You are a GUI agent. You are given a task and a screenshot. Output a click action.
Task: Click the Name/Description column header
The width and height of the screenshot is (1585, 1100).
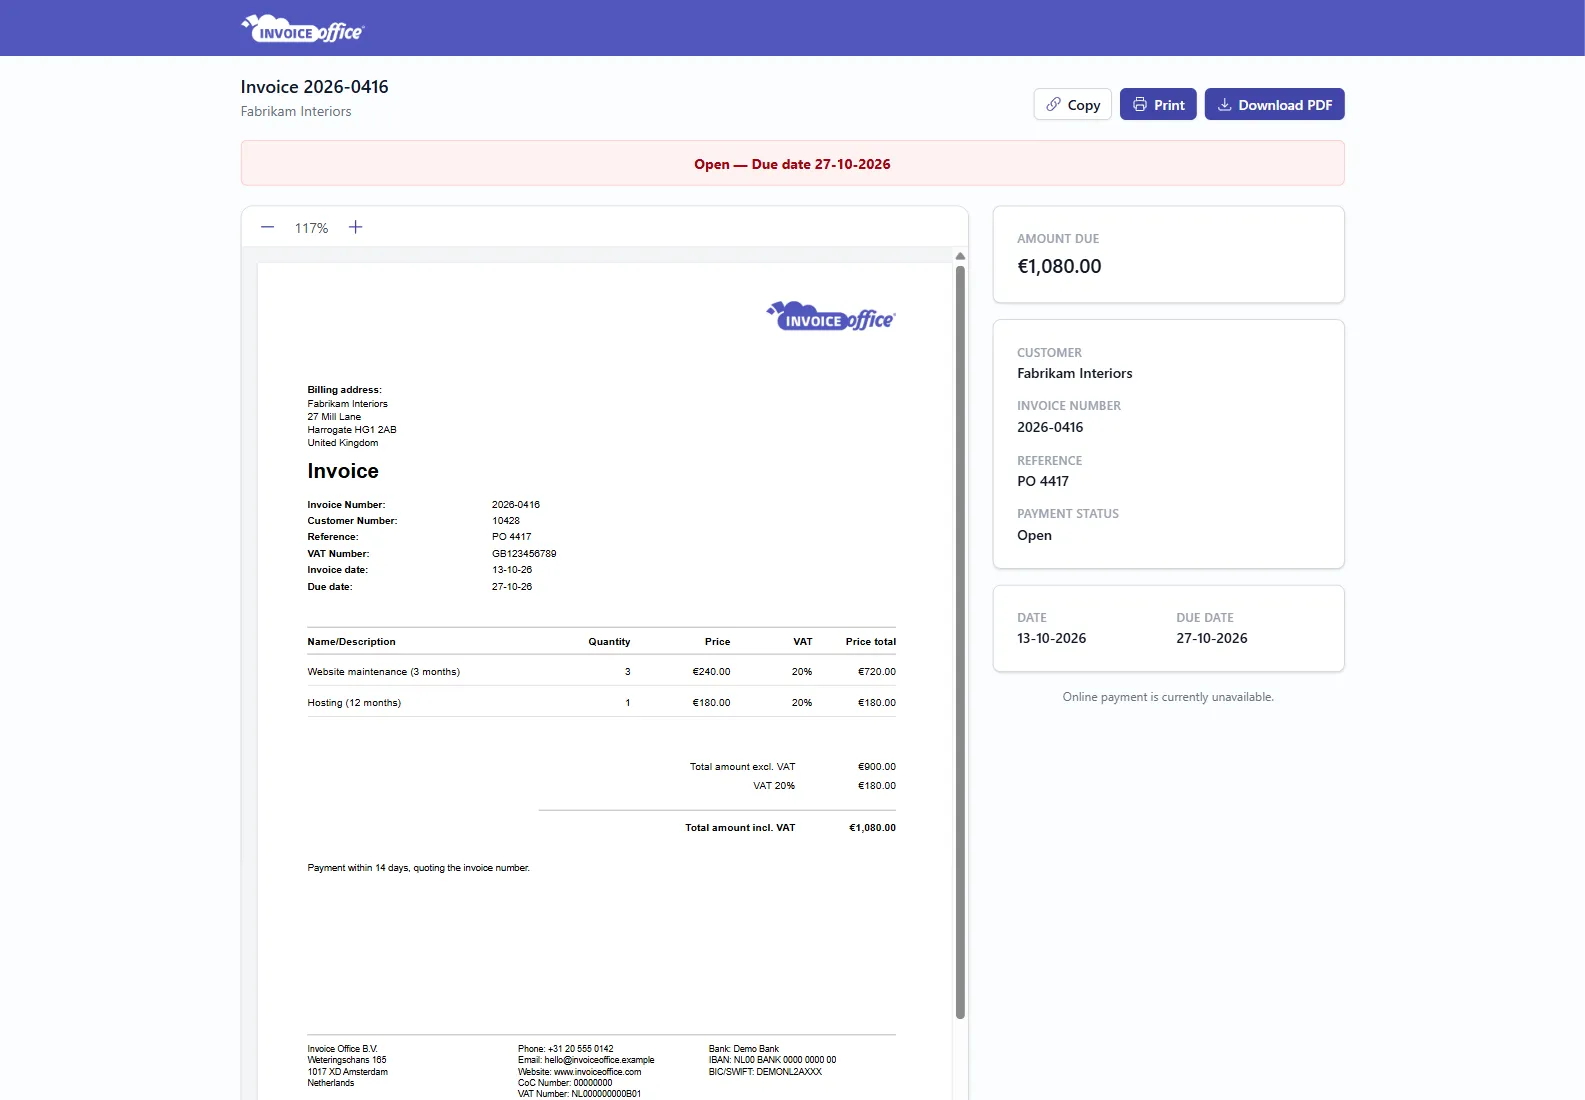pos(351,642)
